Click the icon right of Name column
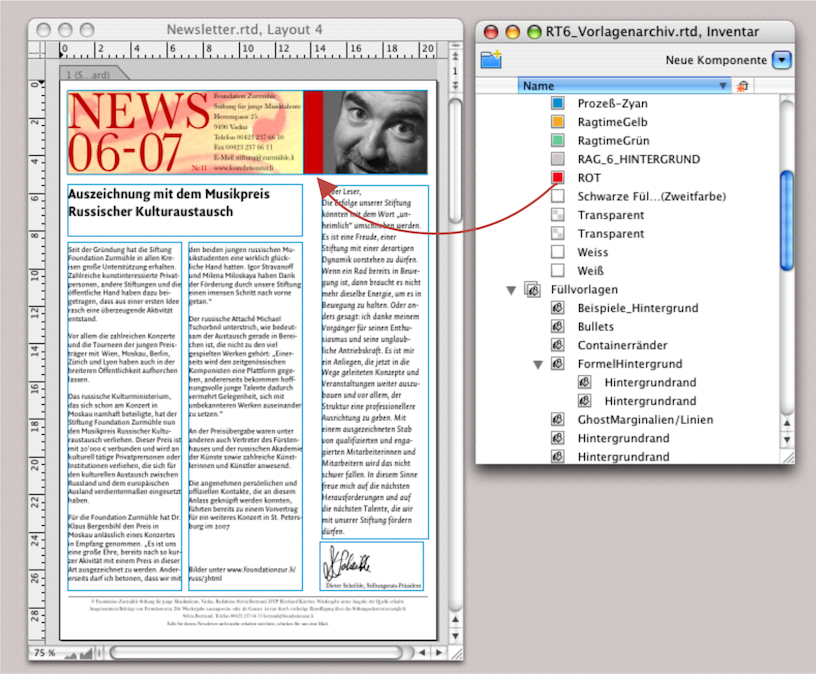Screen dimensions: 816x674 742,86
